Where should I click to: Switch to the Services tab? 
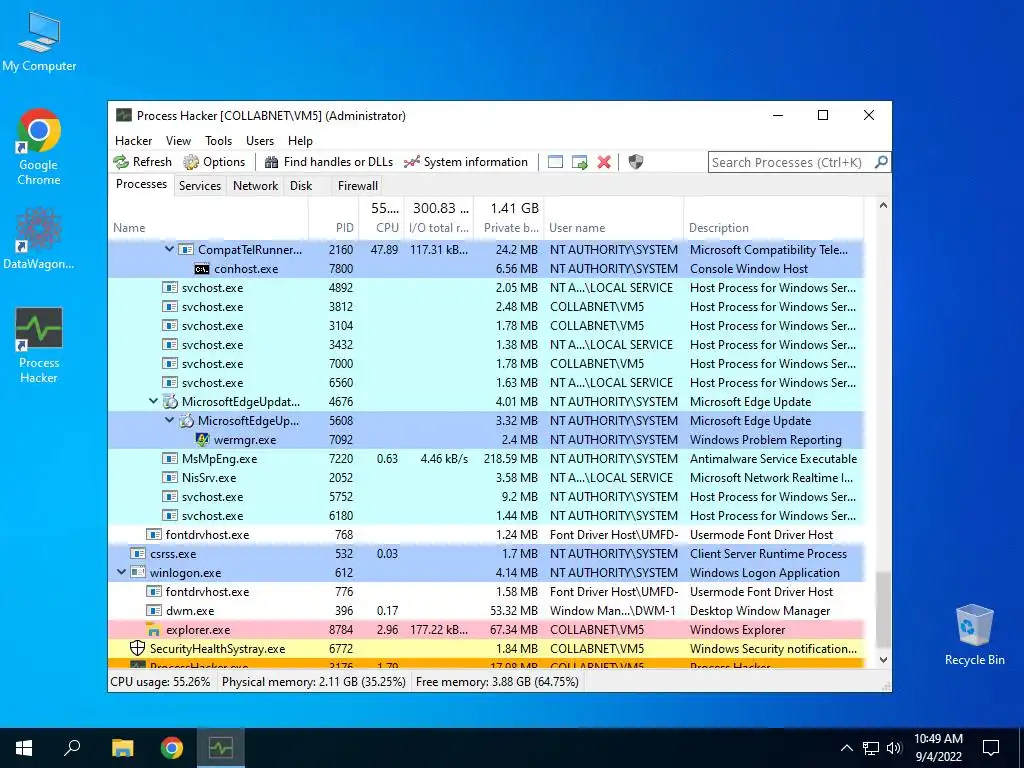[200, 185]
